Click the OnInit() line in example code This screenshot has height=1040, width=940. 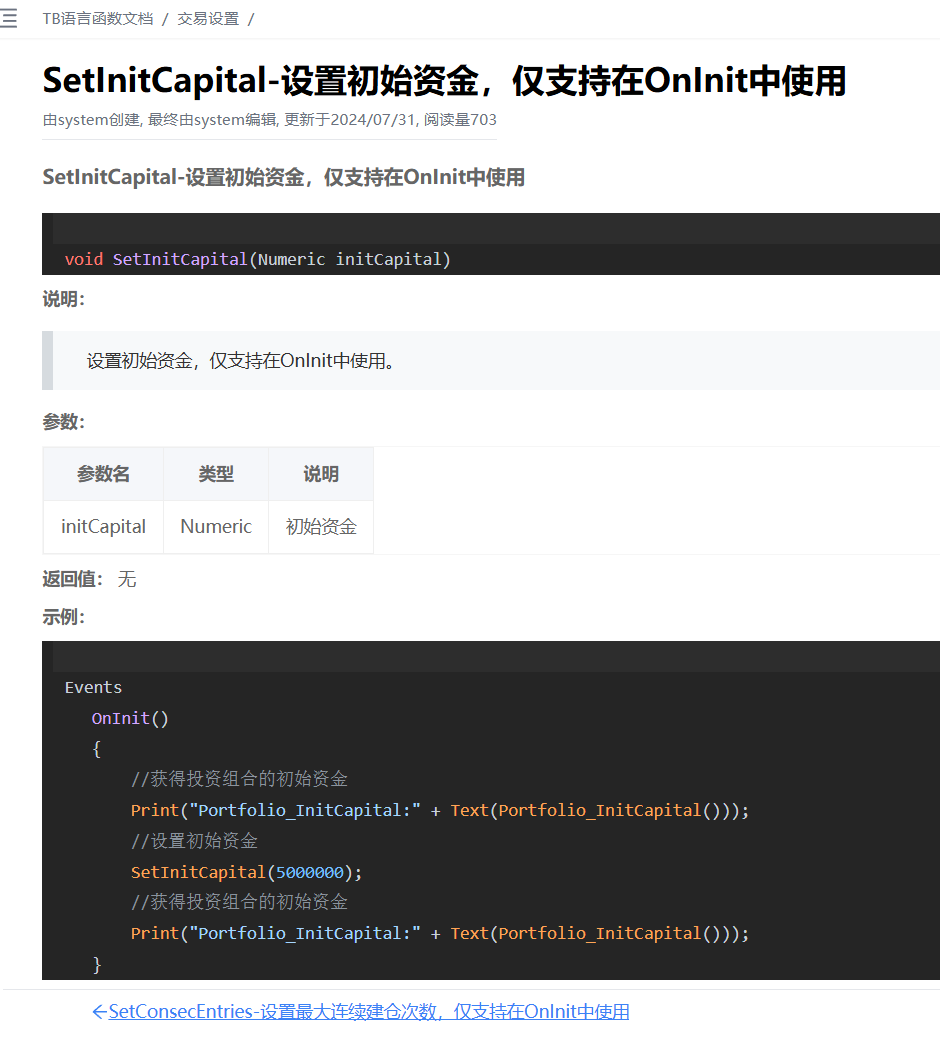[x=130, y=719]
